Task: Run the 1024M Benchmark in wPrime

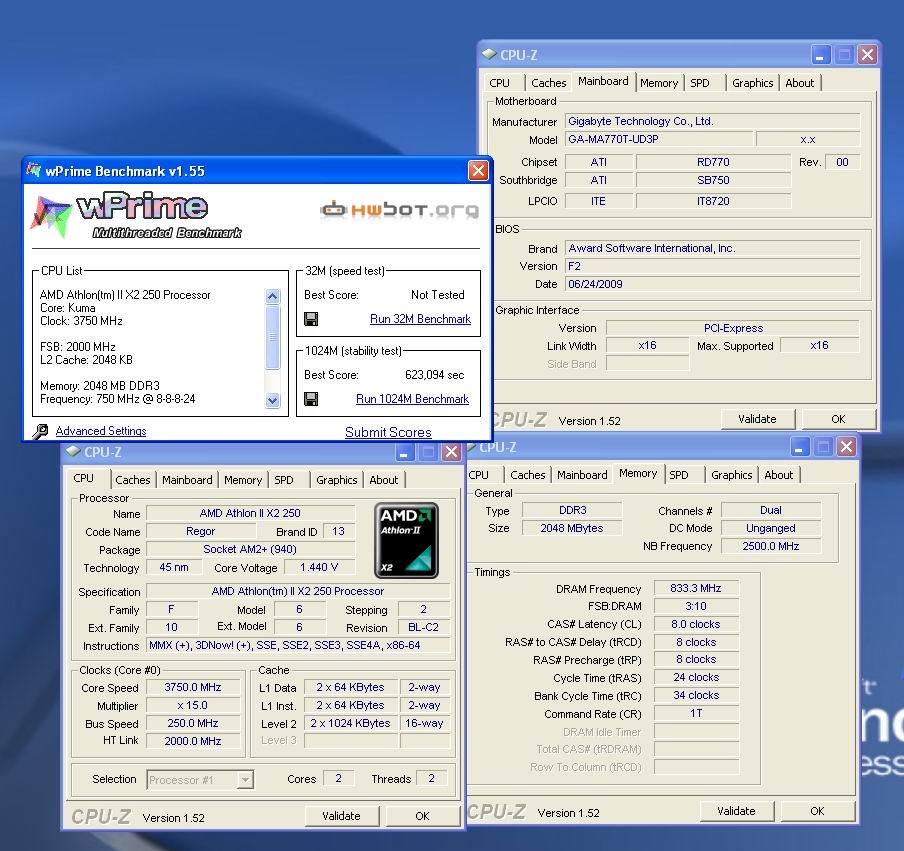Action: pyautogui.click(x=412, y=399)
